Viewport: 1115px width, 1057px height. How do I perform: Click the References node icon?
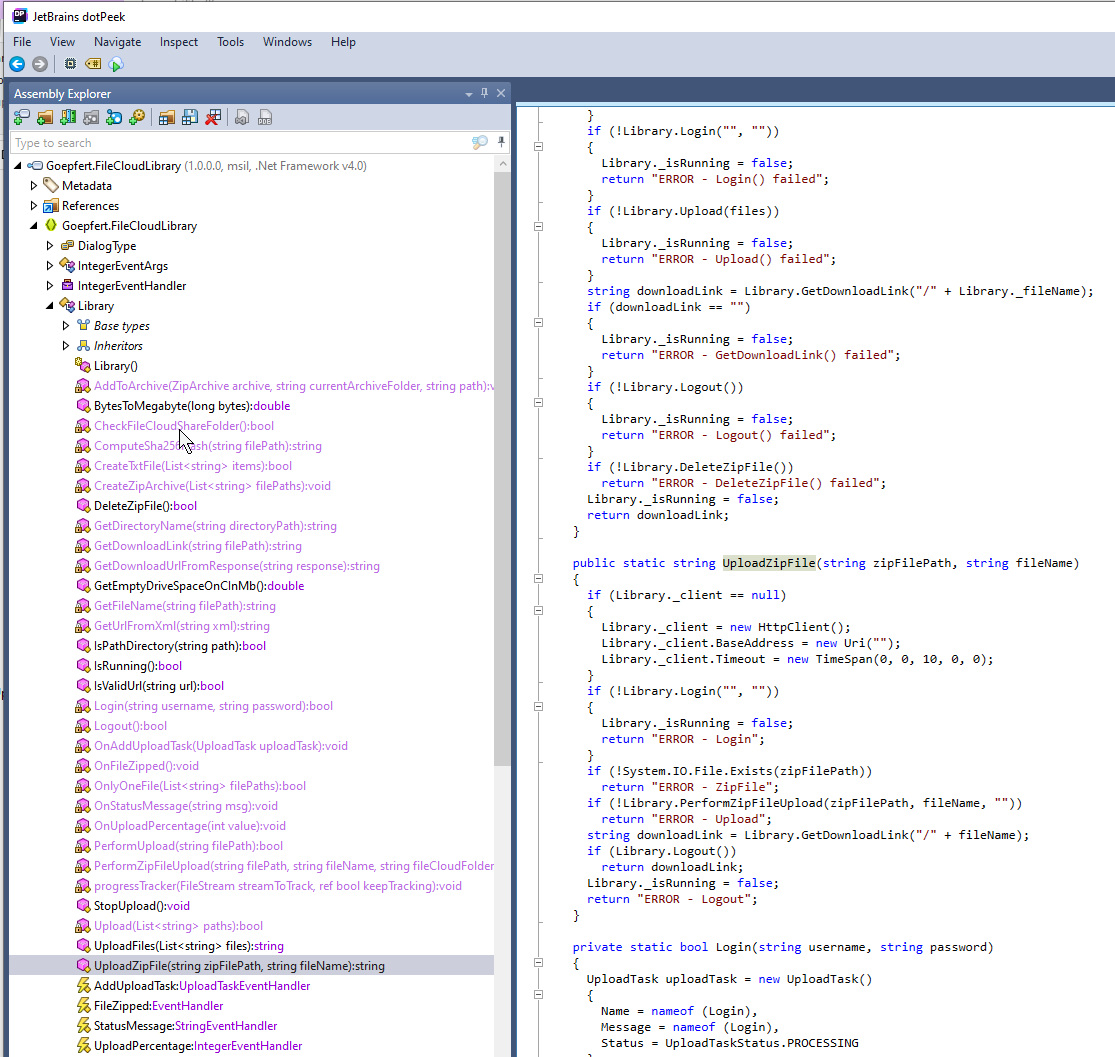click(50, 206)
